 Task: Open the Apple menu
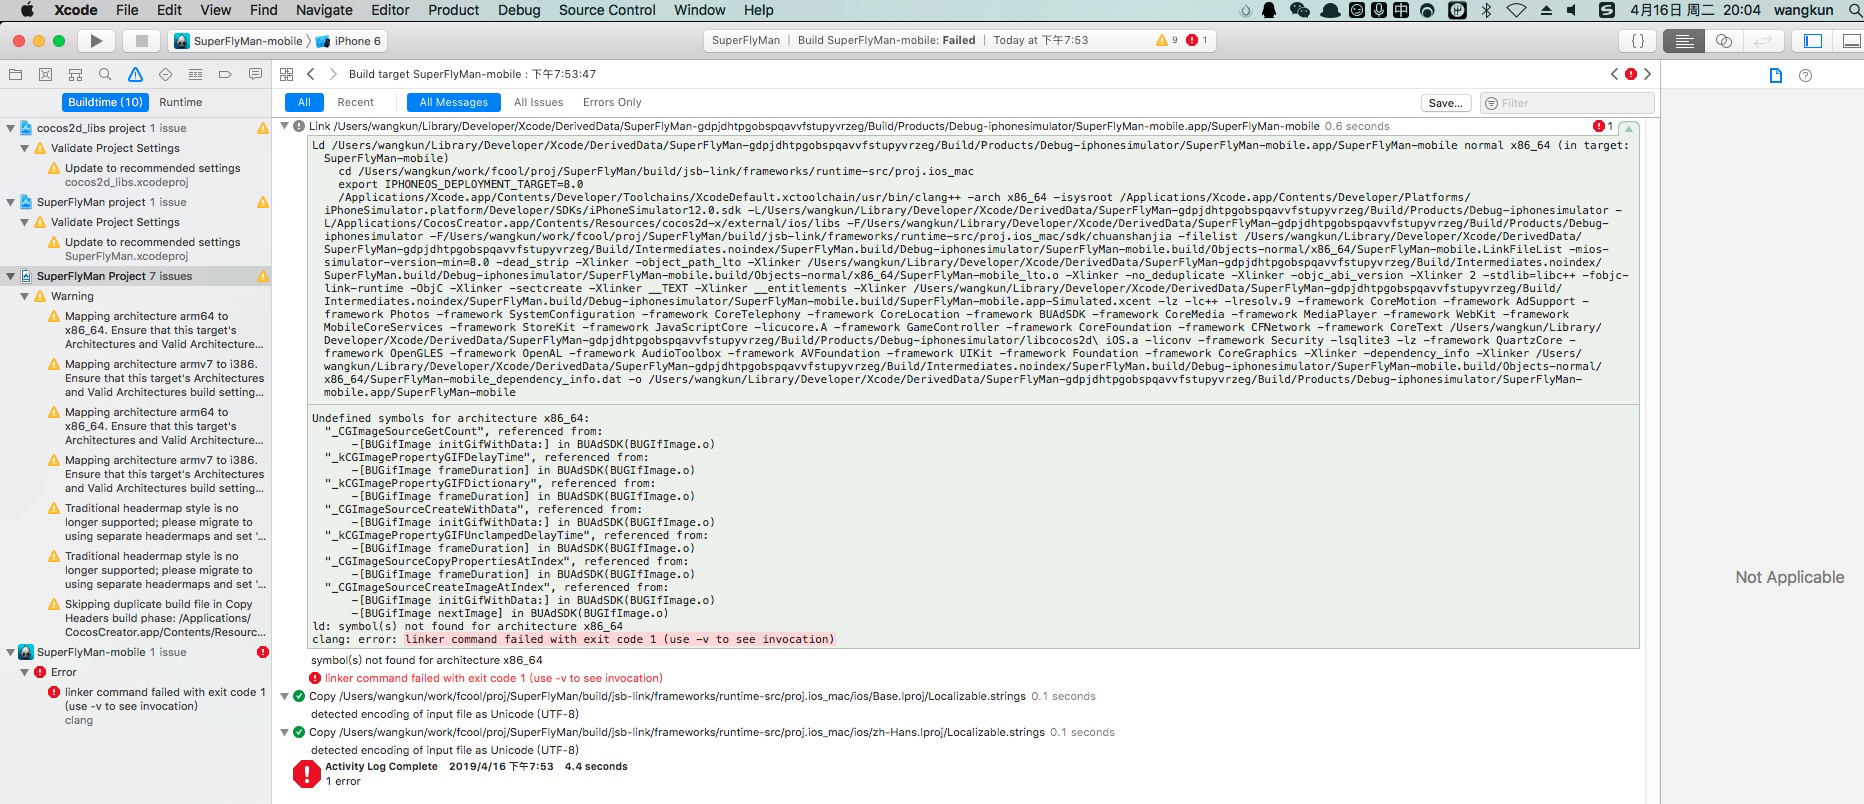point(27,10)
